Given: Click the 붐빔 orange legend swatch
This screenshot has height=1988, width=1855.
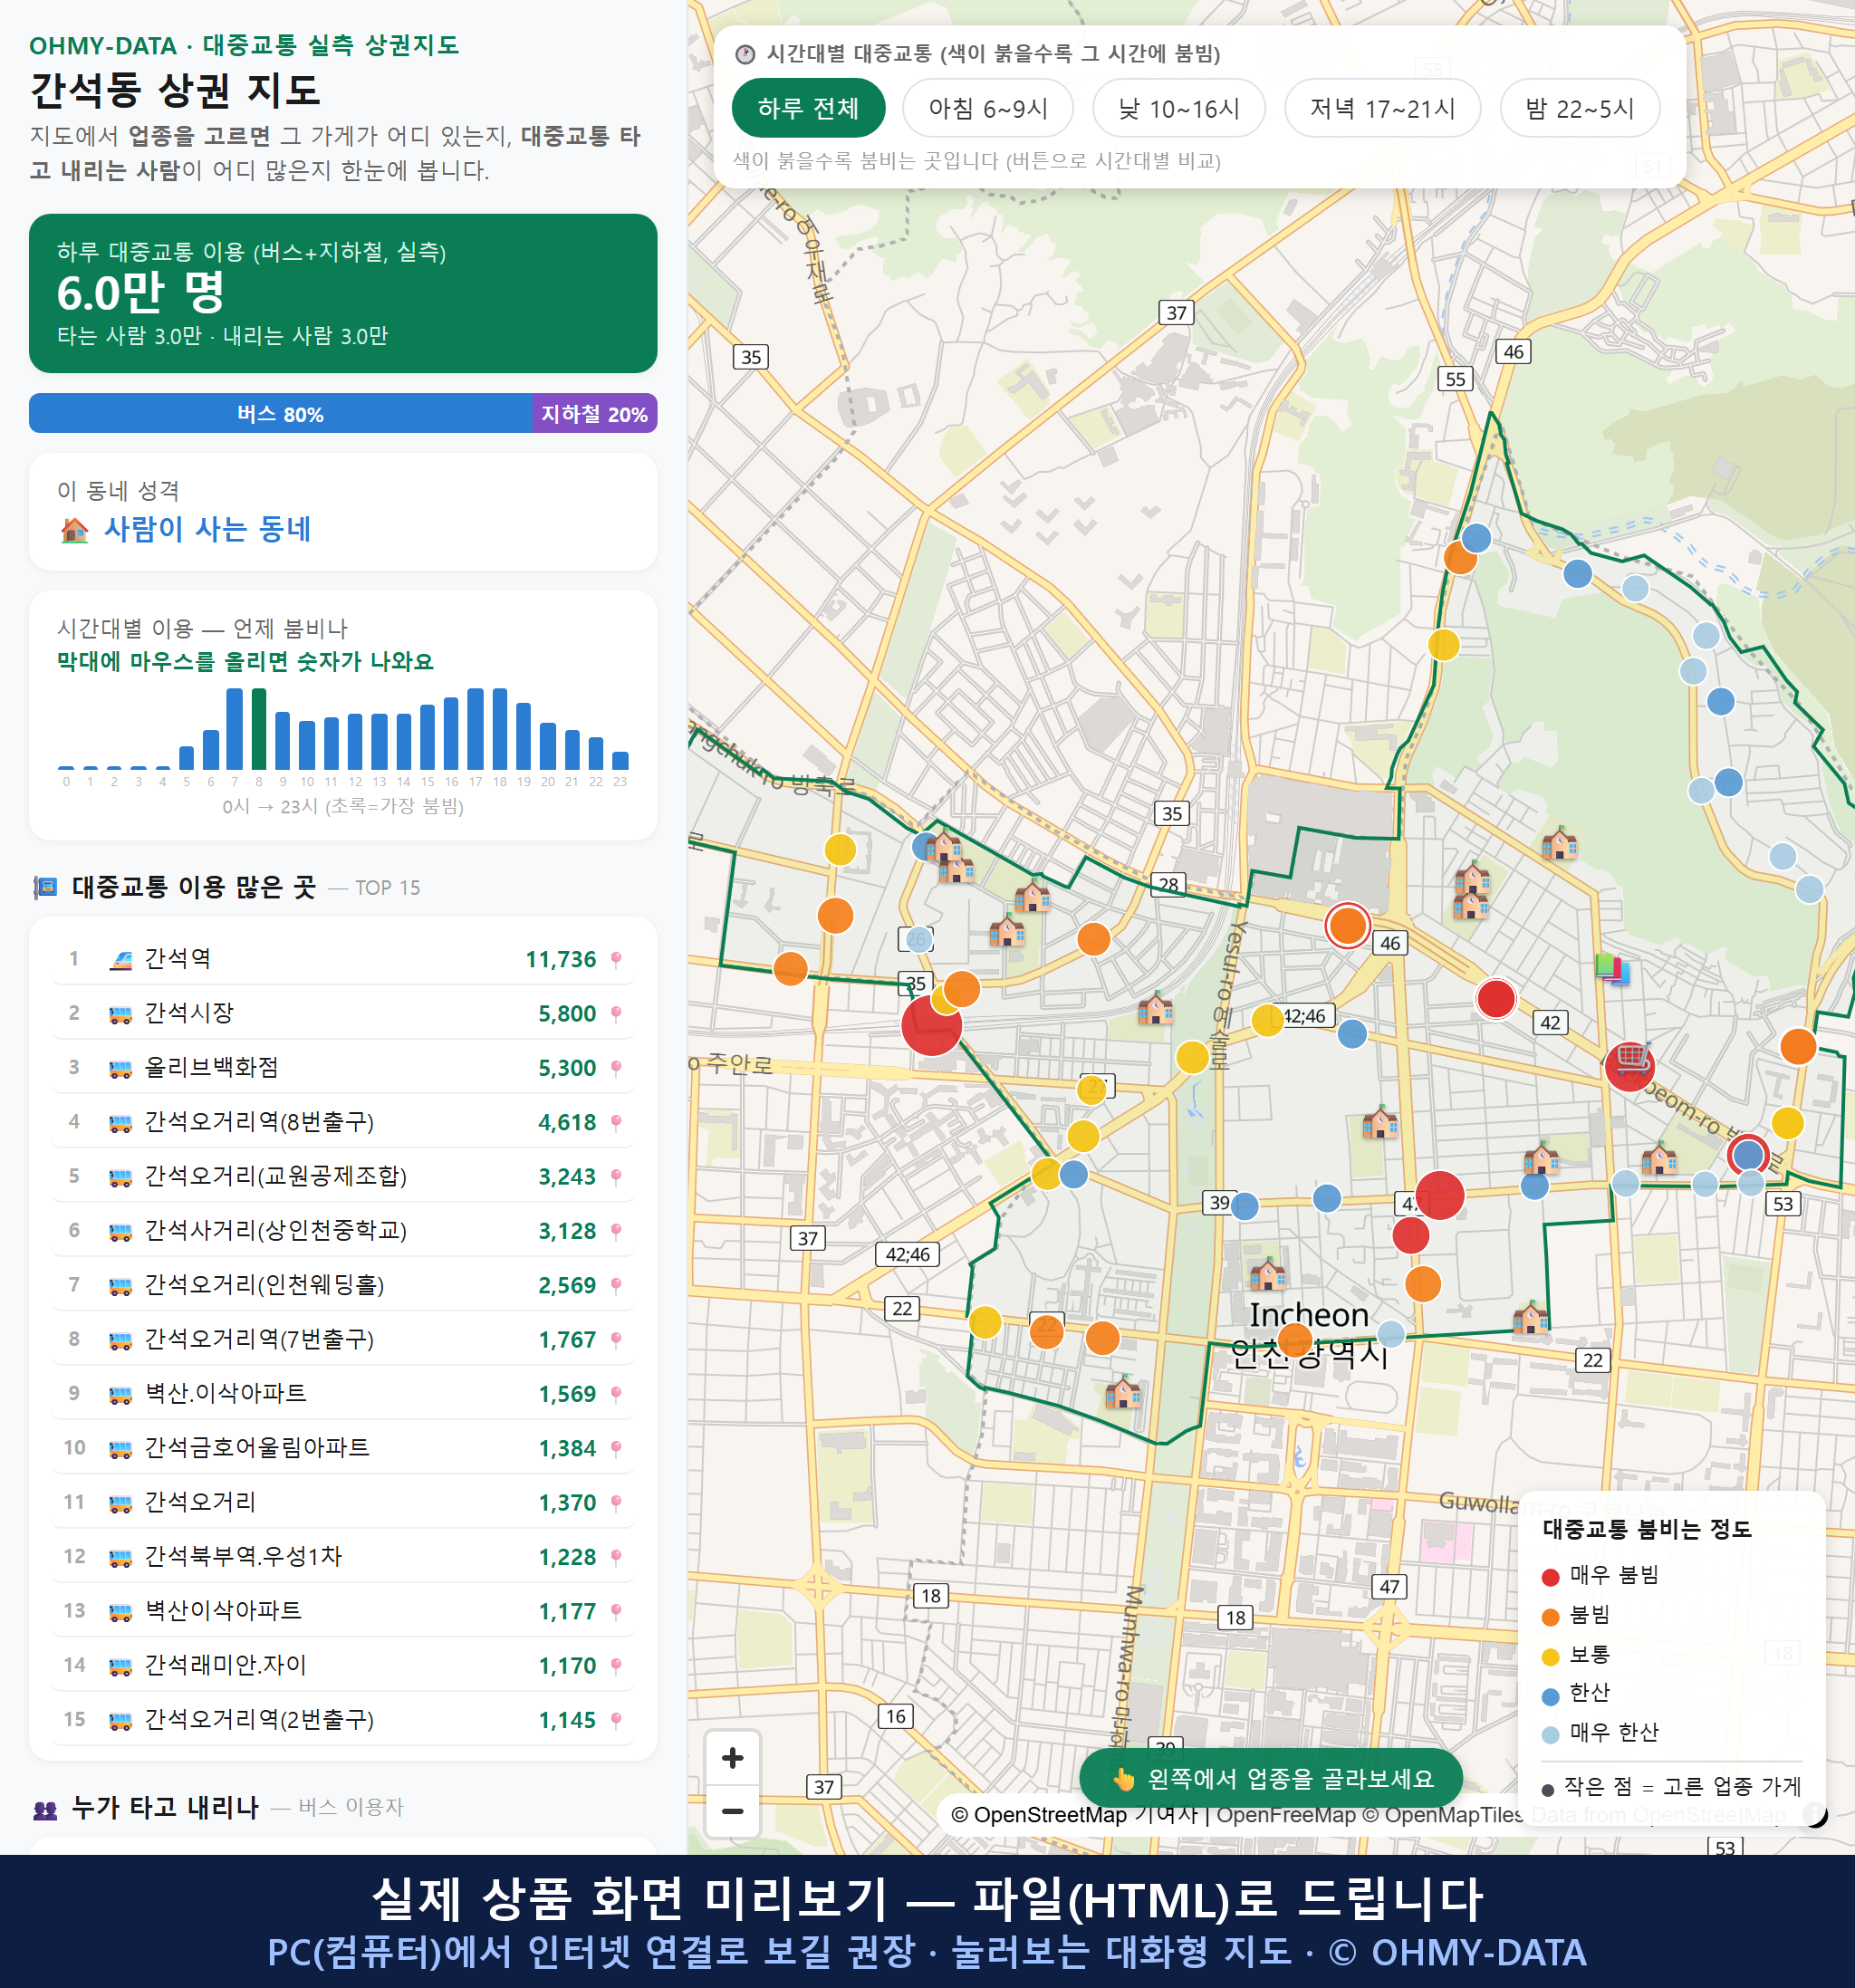Looking at the screenshot, I should pos(1551,1617).
